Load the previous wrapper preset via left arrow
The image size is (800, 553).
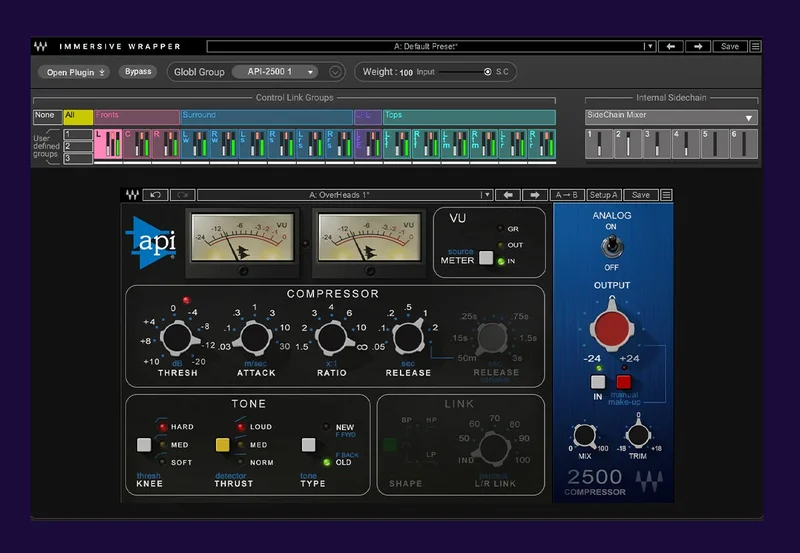tap(670, 46)
